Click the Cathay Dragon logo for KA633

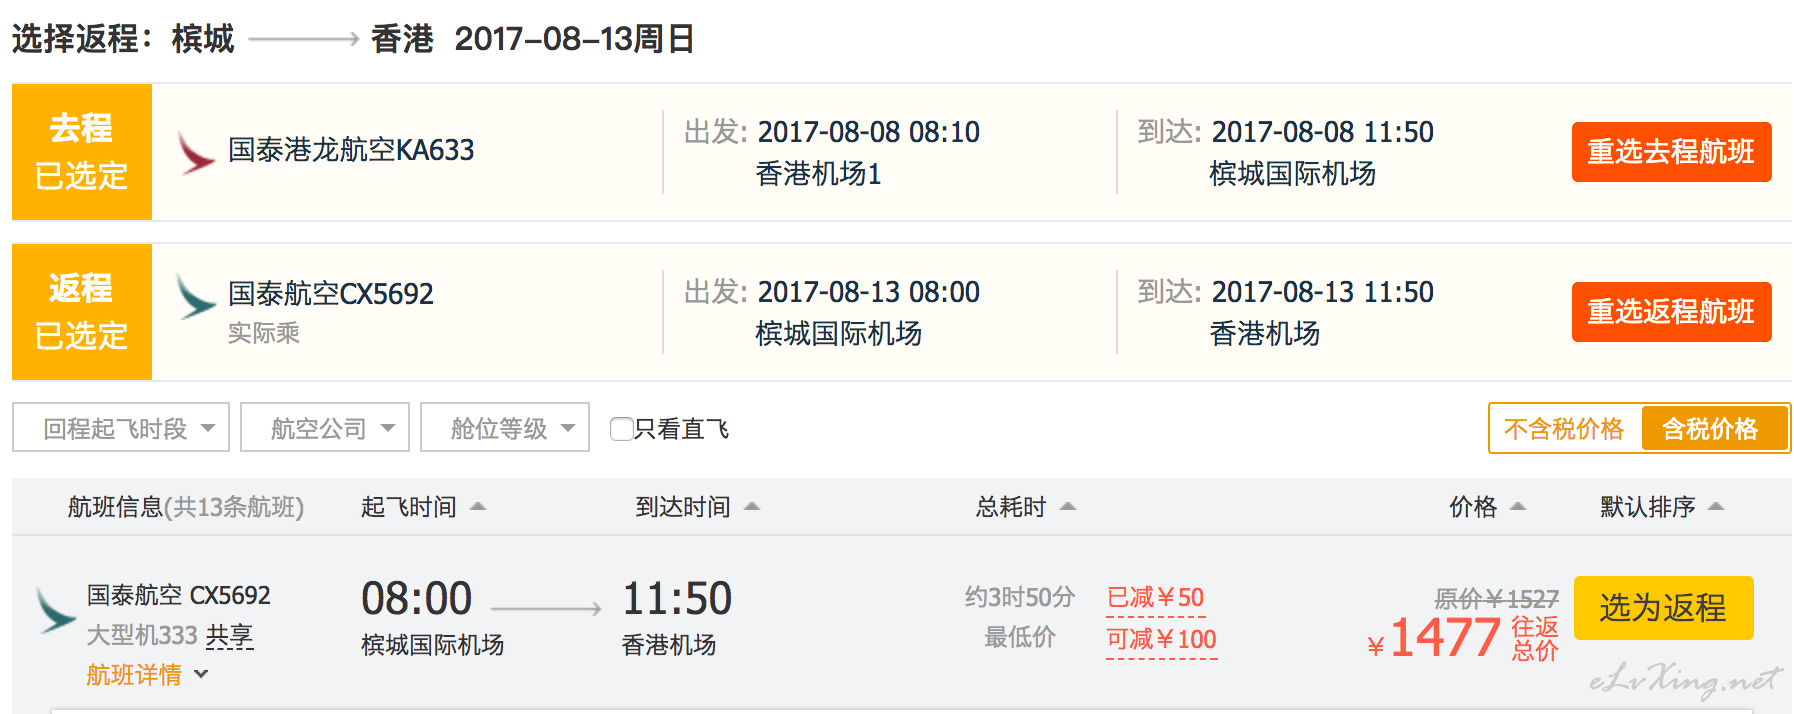click(196, 153)
